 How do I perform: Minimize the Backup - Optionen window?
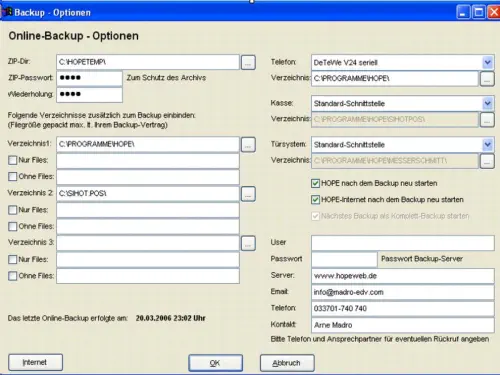[x=463, y=12]
